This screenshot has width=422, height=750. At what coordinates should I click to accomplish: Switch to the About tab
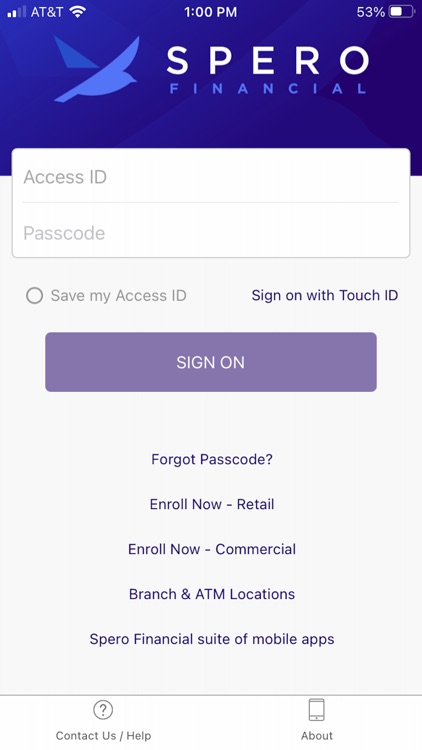[x=317, y=722]
